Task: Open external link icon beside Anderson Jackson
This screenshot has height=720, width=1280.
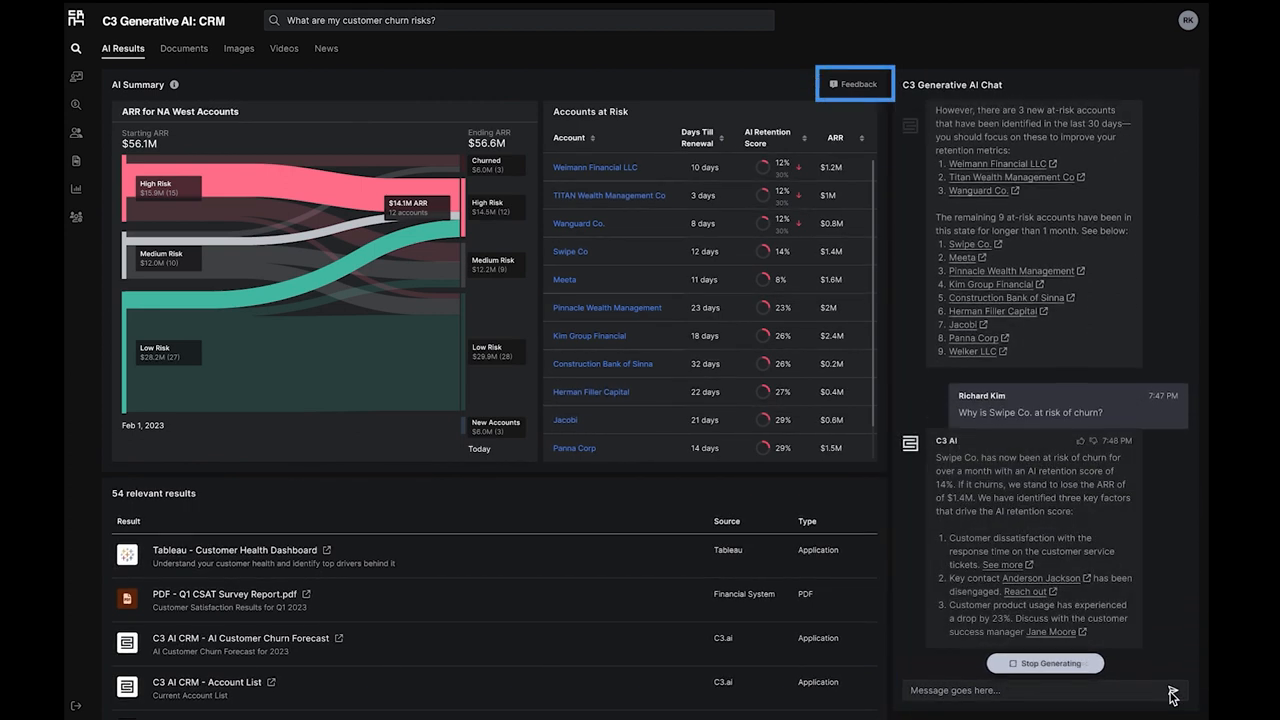Action: click(x=1087, y=578)
